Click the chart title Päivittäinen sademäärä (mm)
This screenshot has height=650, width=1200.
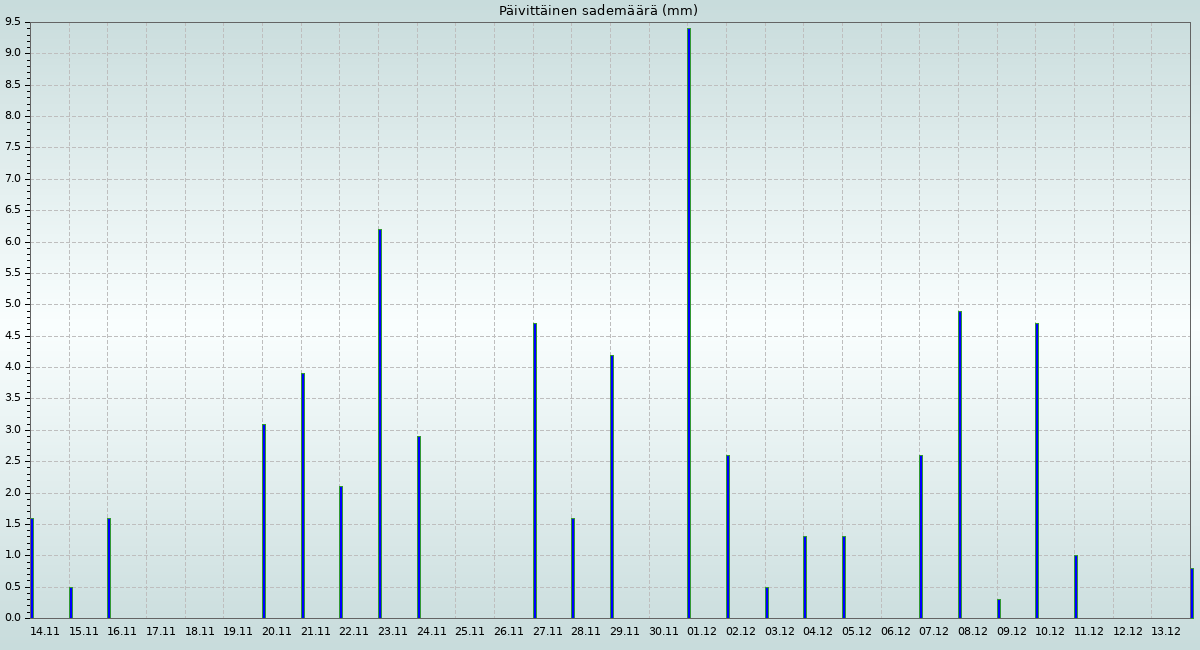[x=598, y=11]
